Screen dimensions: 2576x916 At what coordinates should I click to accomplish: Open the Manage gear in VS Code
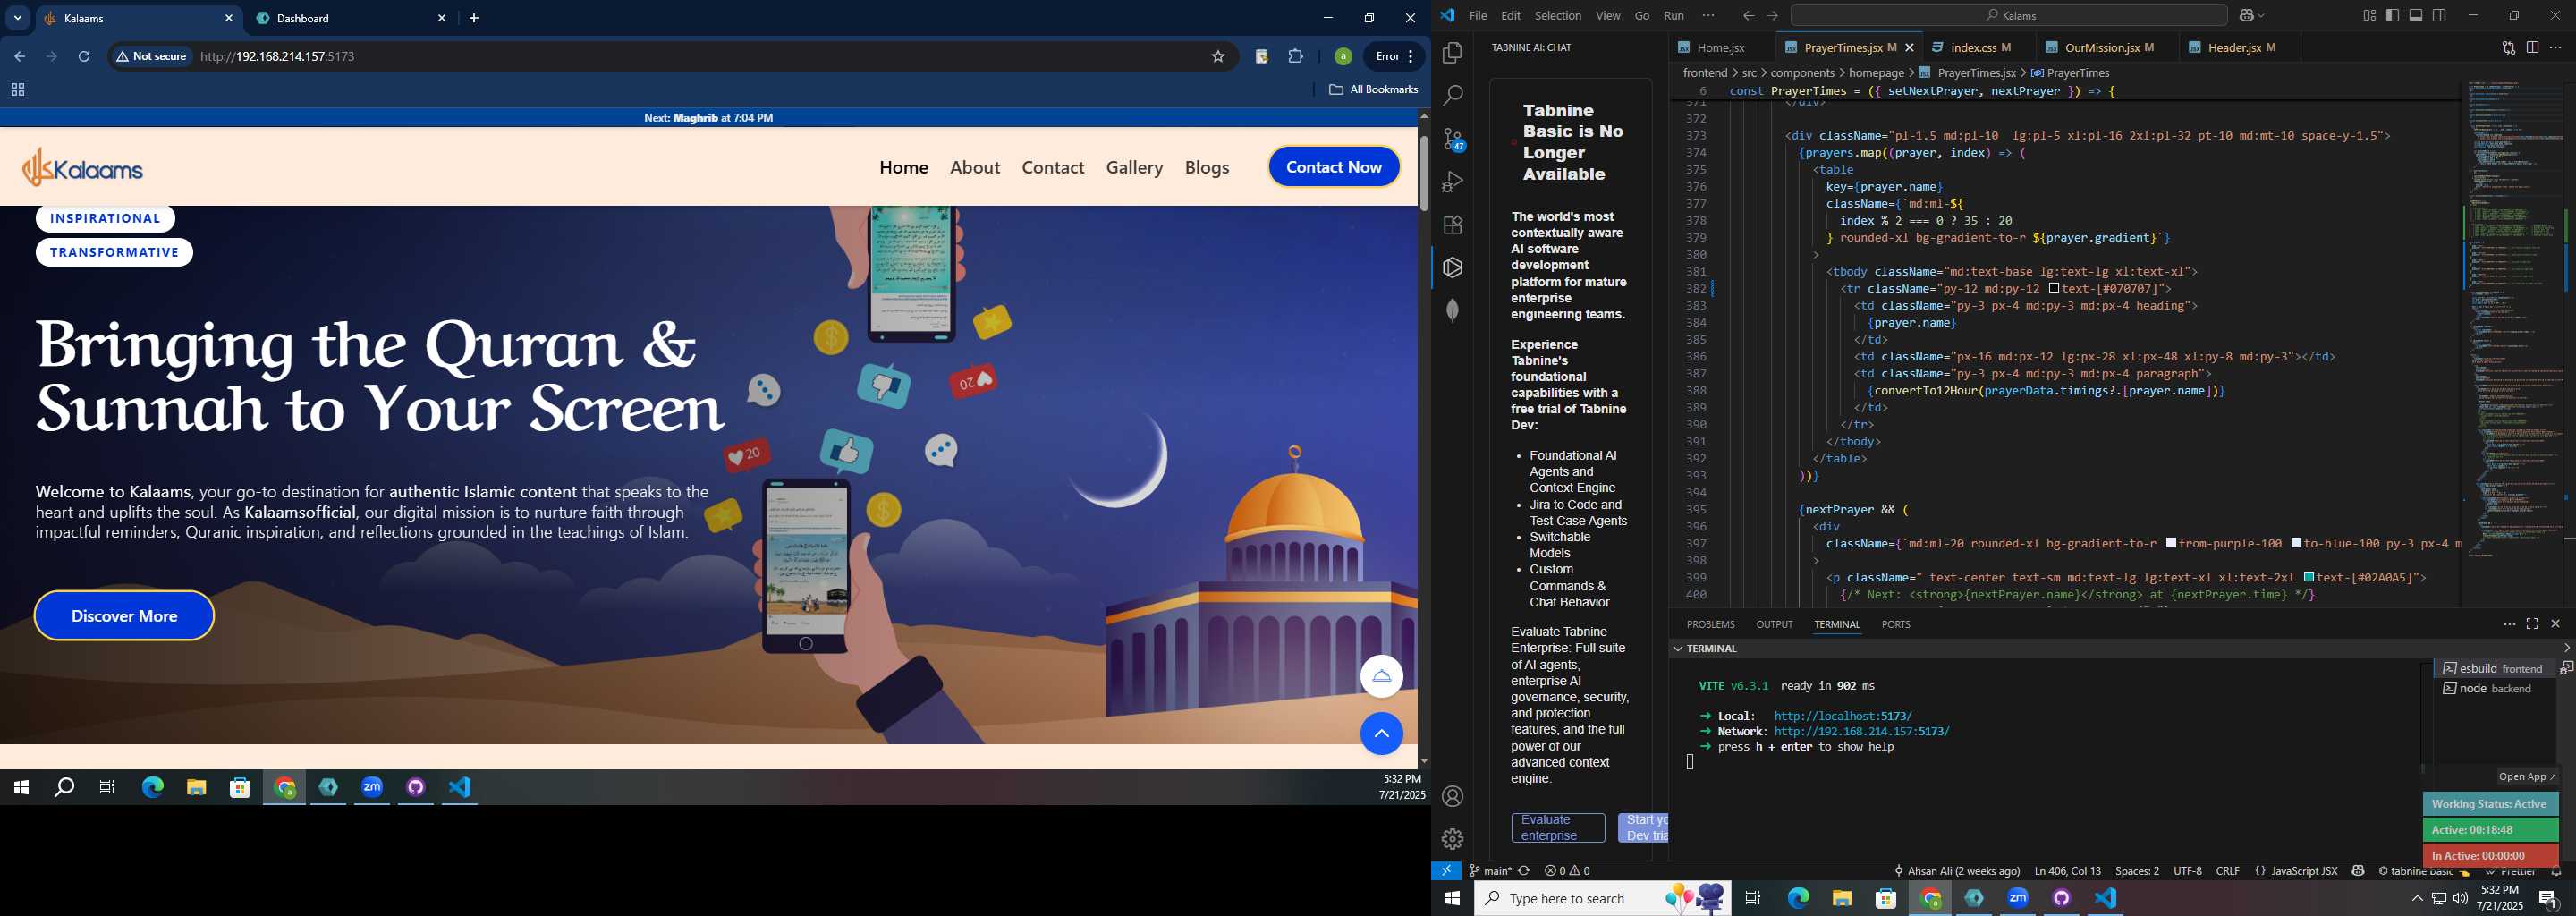click(1453, 839)
